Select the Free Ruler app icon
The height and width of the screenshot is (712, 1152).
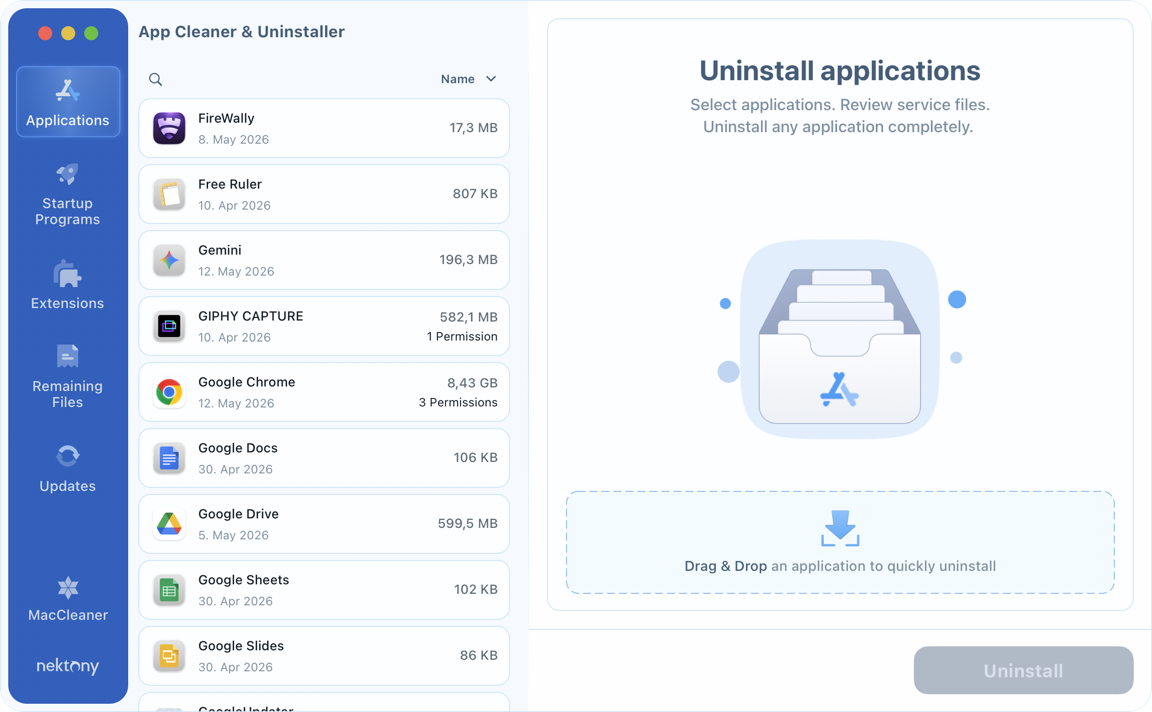click(x=169, y=194)
